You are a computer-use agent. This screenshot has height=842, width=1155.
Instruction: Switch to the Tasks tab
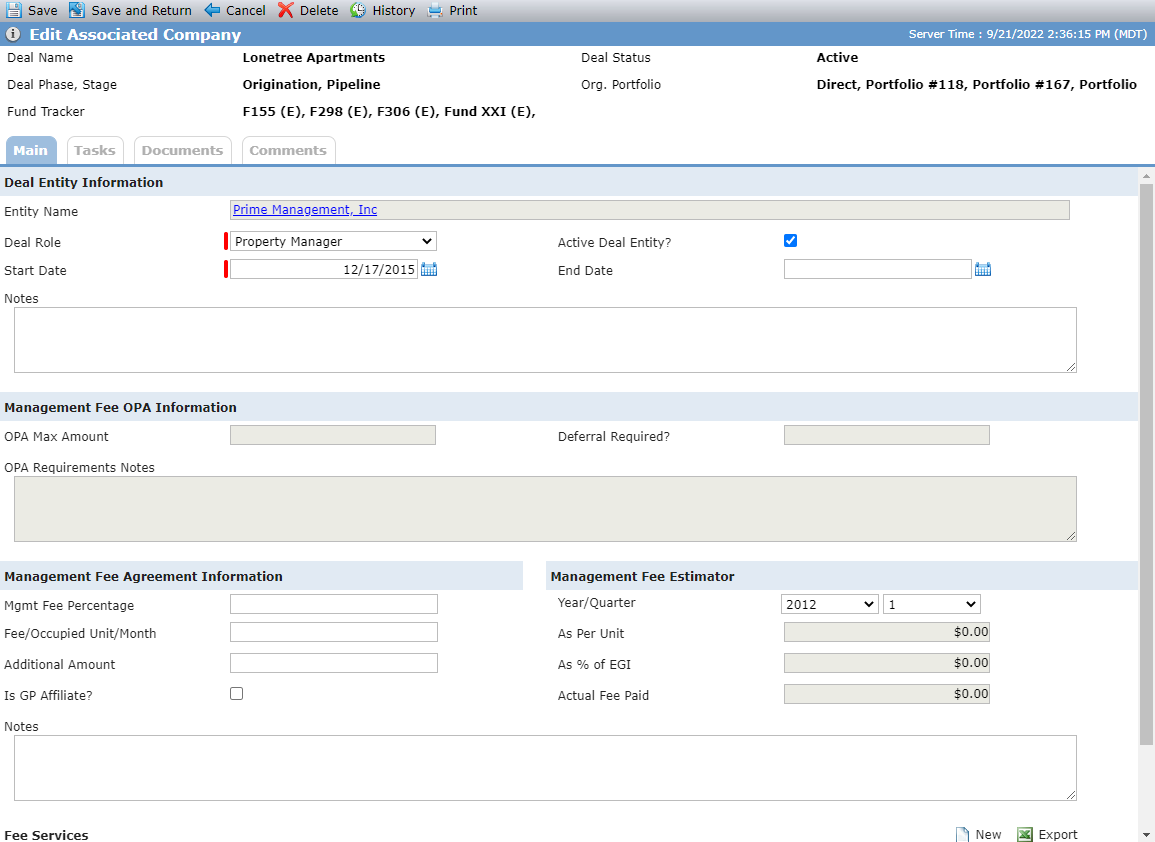point(95,150)
